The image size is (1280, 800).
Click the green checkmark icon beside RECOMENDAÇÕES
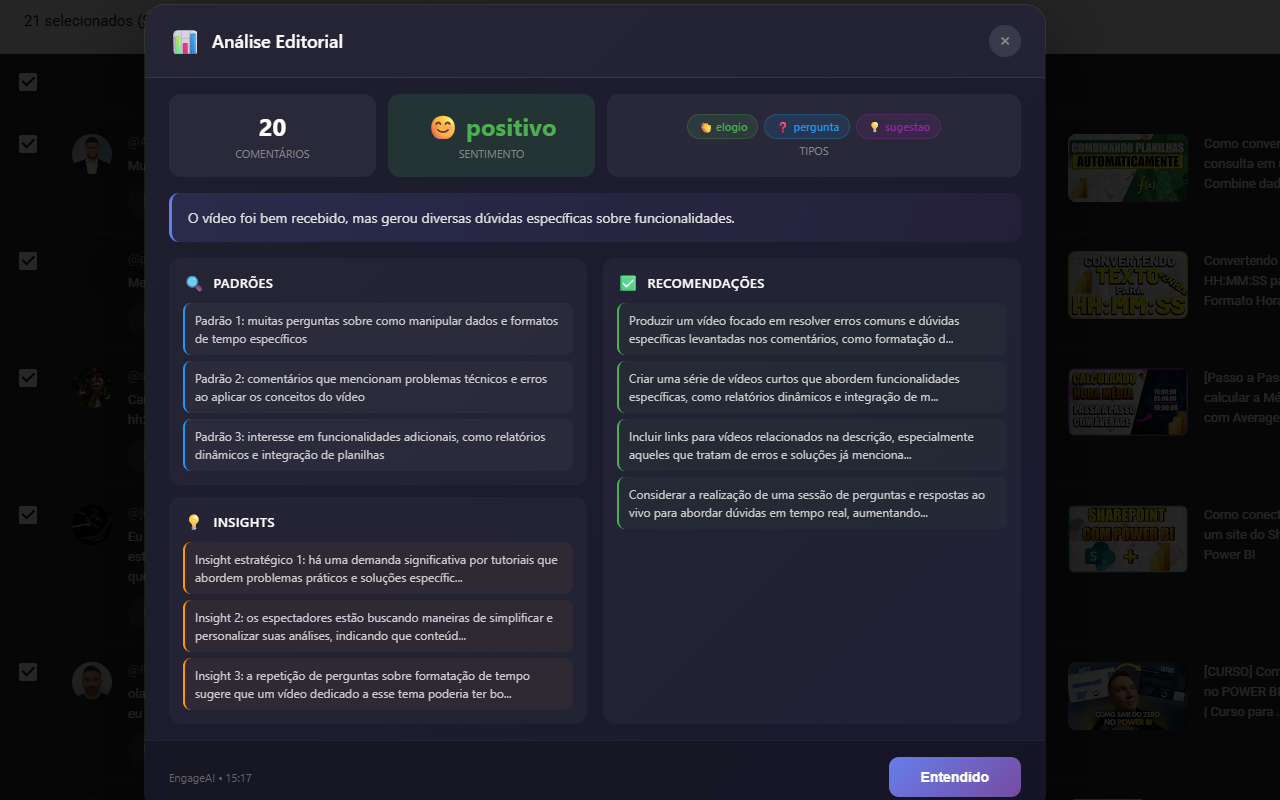pos(627,283)
